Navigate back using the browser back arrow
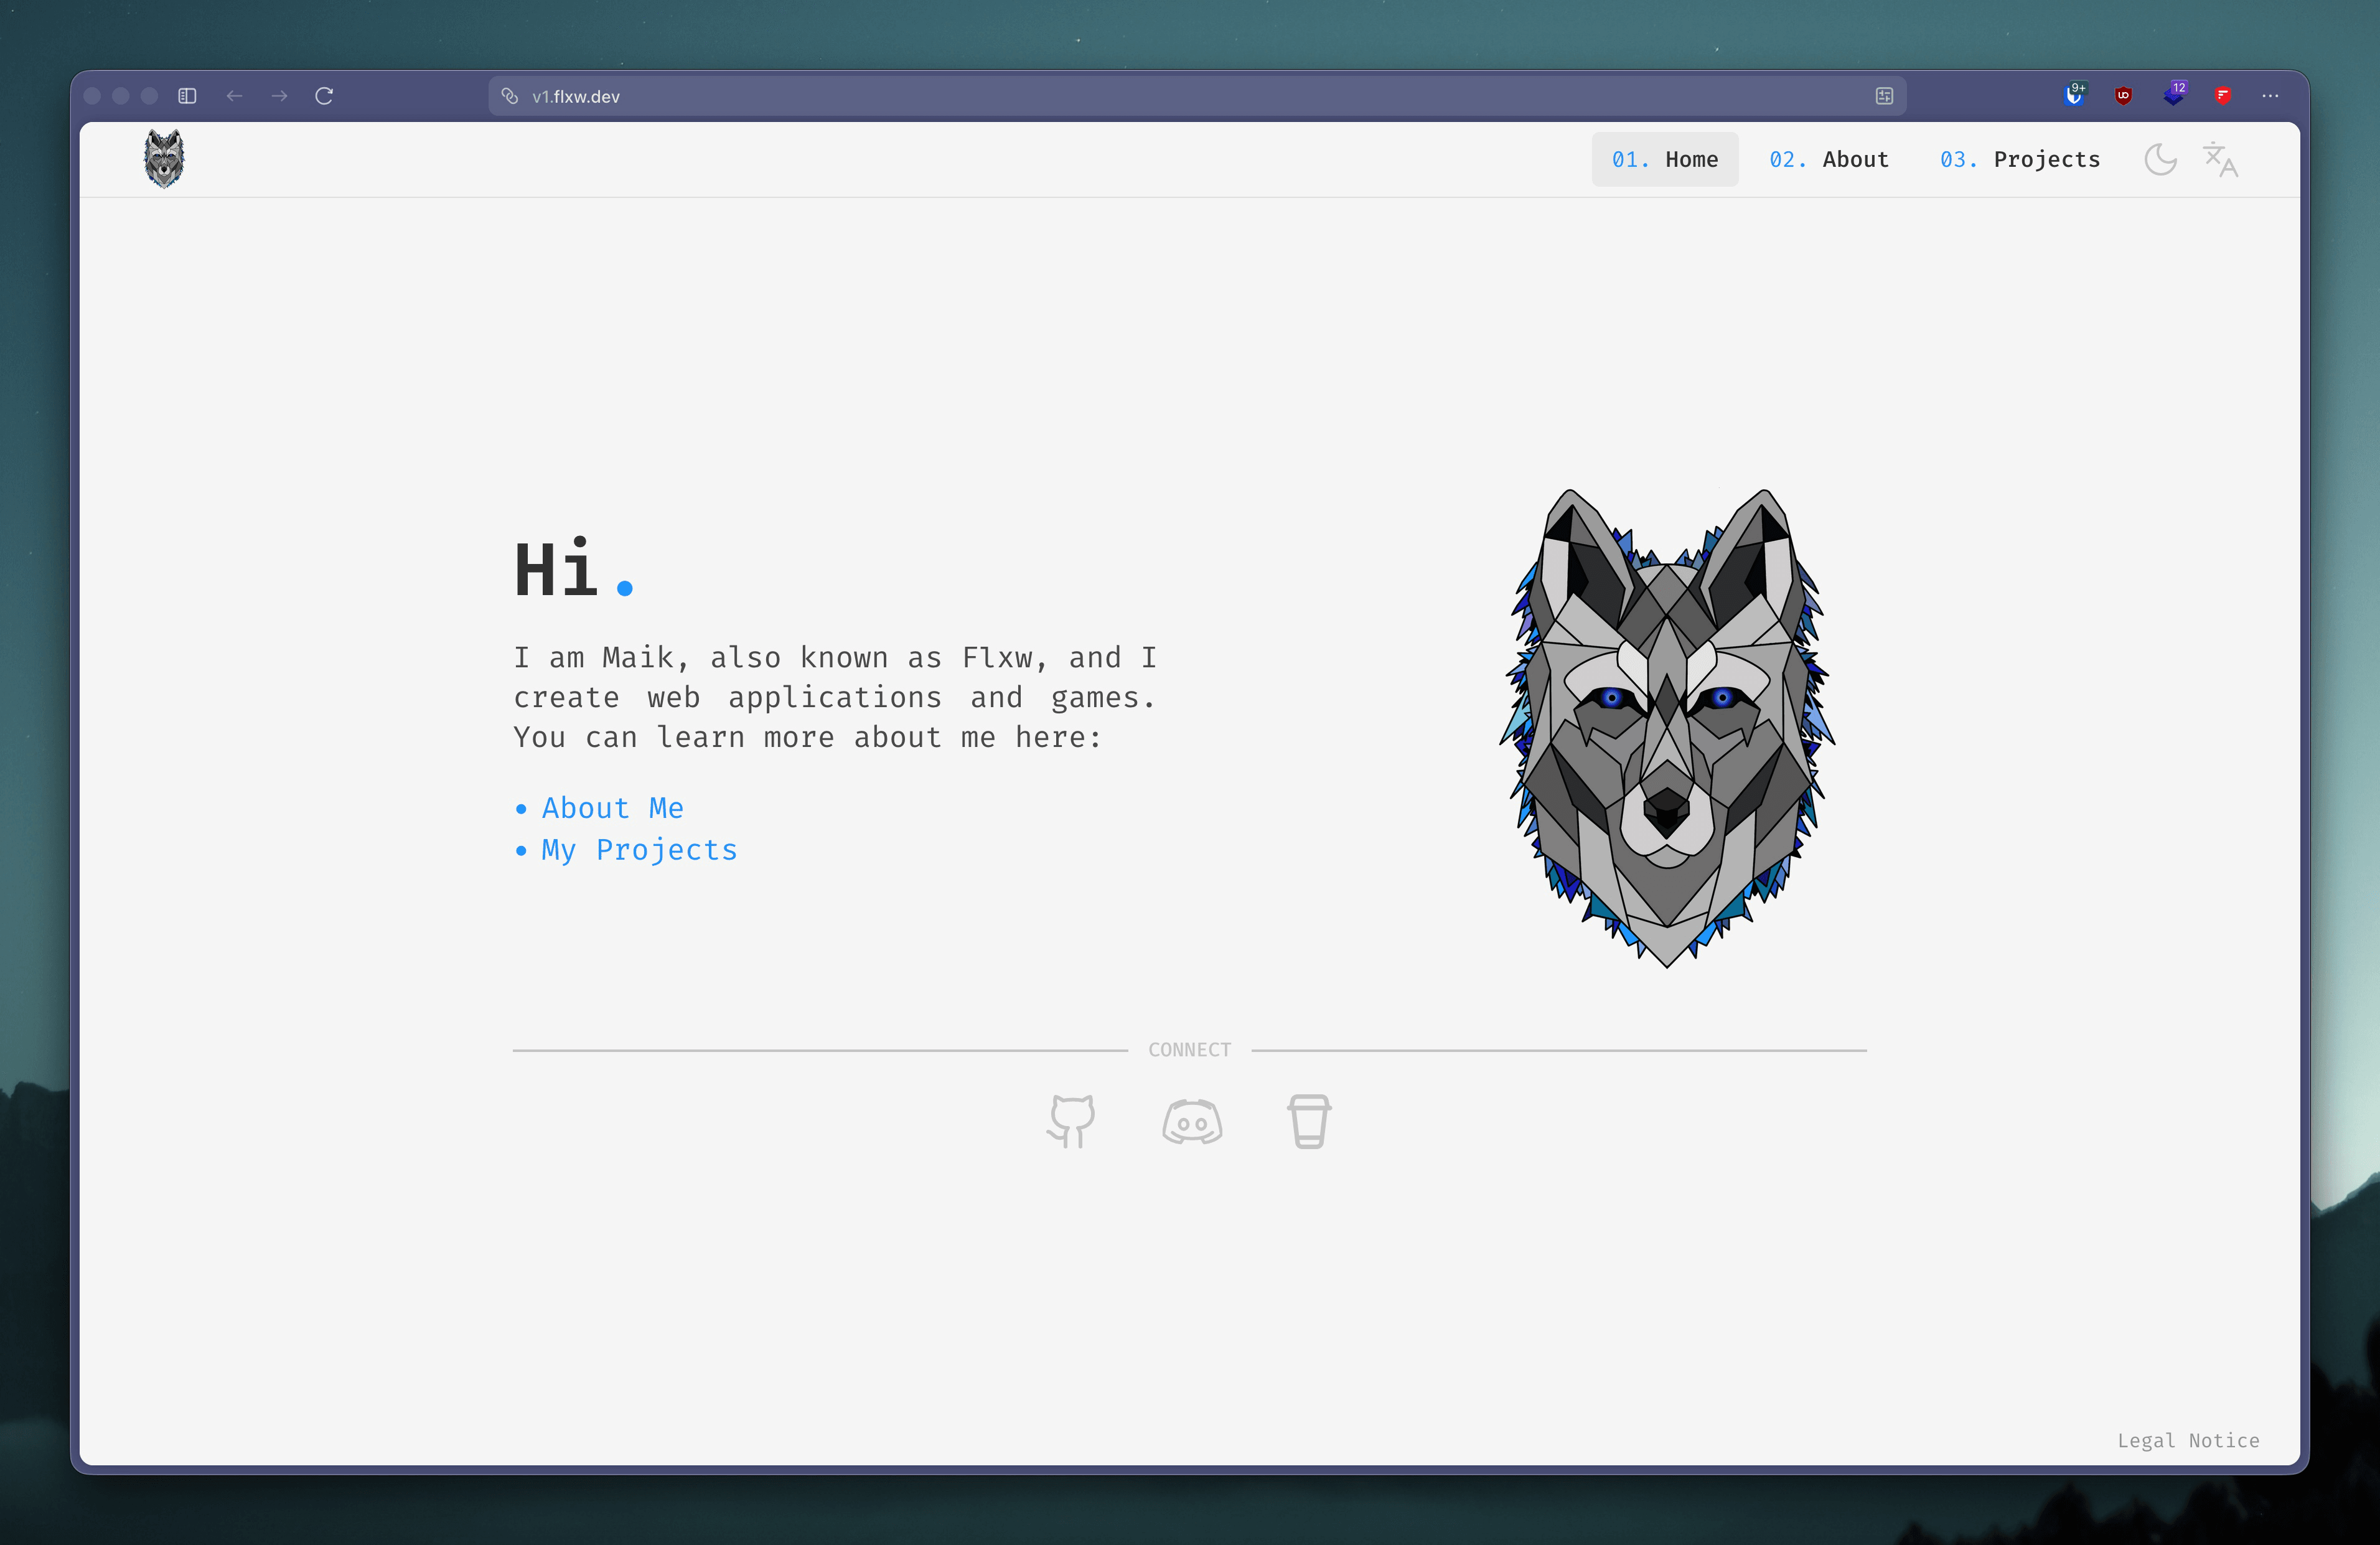 coord(234,95)
